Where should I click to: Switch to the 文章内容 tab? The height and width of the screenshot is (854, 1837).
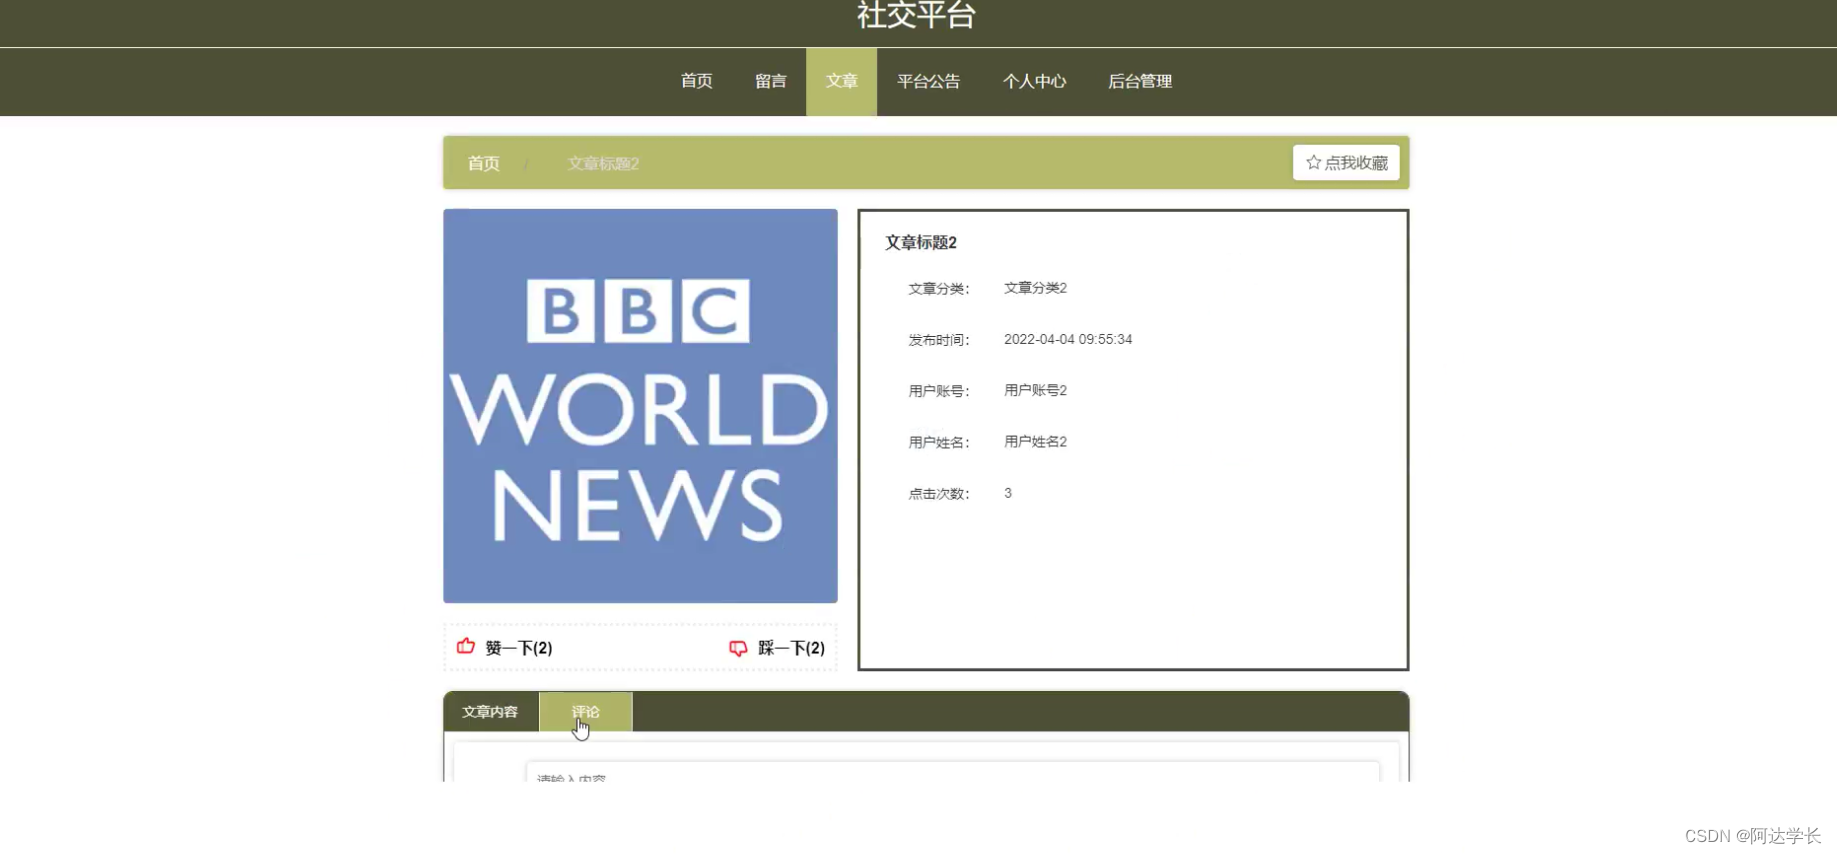click(x=490, y=712)
